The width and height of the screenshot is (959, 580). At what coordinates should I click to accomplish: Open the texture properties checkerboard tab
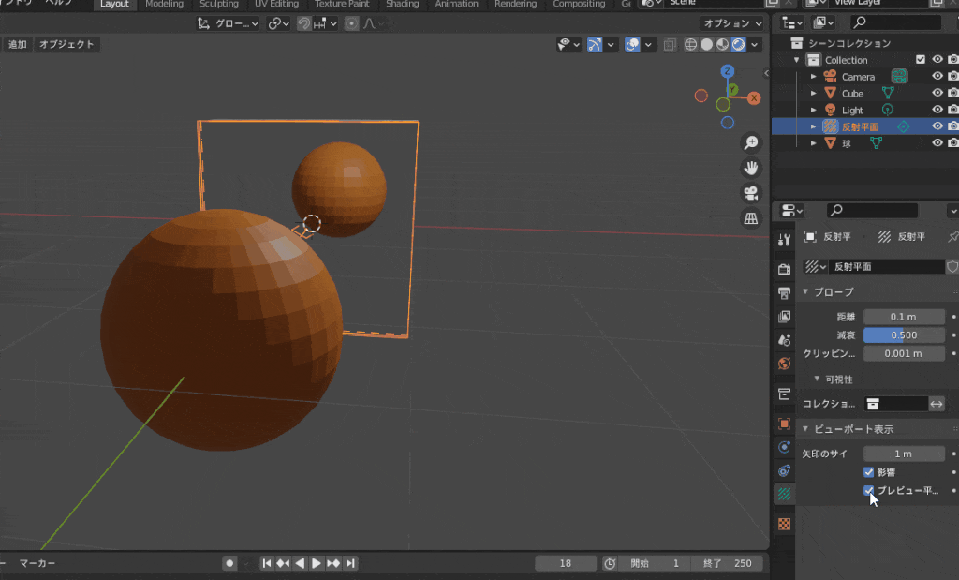(784, 523)
